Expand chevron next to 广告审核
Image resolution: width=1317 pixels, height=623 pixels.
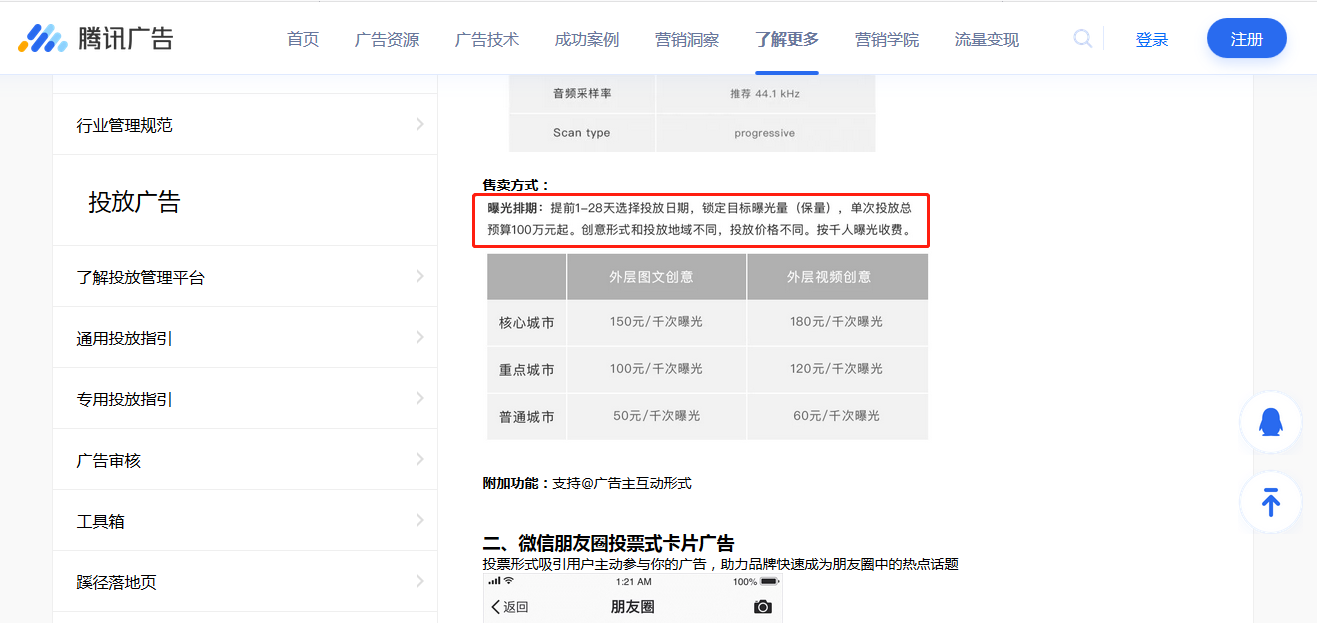click(x=420, y=459)
